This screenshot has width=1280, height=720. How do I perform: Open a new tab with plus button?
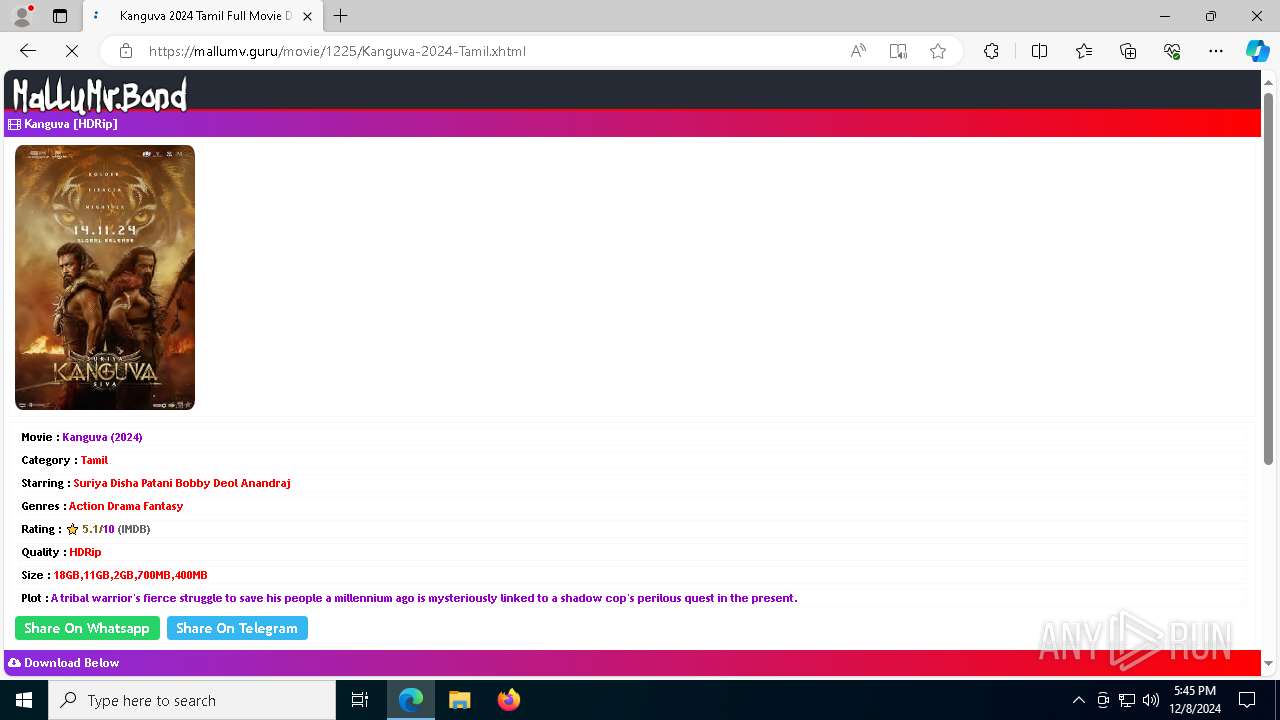click(x=341, y=16)
